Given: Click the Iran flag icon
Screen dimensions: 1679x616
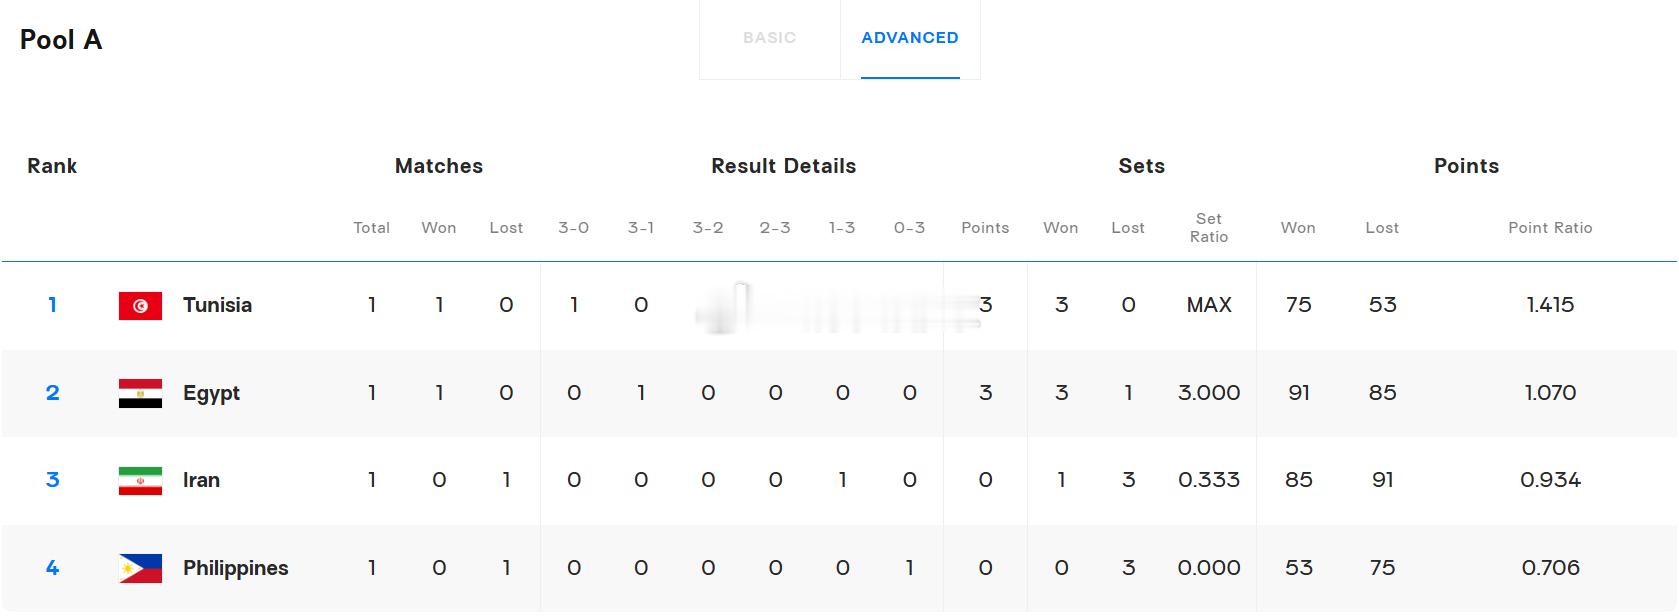Looking at the screenshot, I should click(x=140, y=481).
